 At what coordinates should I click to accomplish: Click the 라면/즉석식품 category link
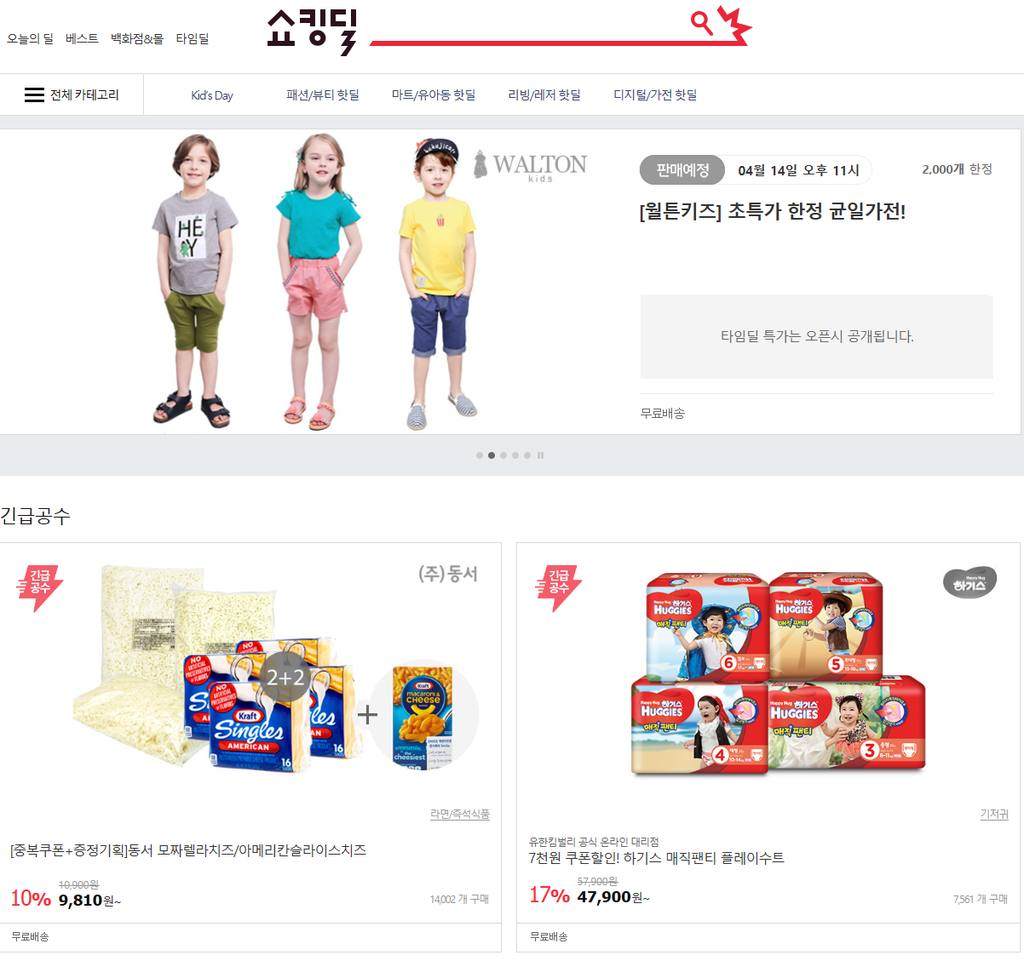[460, 813]
